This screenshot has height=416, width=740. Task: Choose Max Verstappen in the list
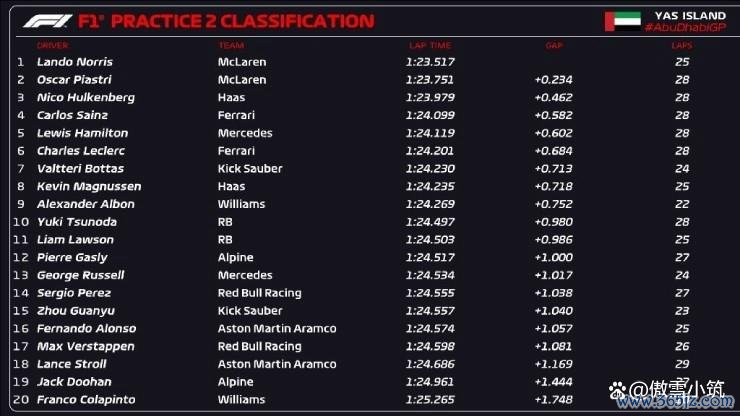pyautogui.click(x=86, y=347)
